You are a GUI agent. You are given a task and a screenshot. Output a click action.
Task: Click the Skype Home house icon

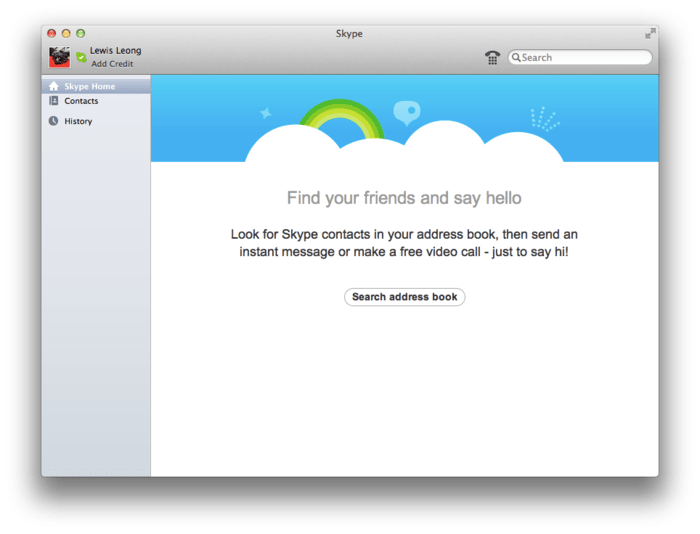click(54, 86)
